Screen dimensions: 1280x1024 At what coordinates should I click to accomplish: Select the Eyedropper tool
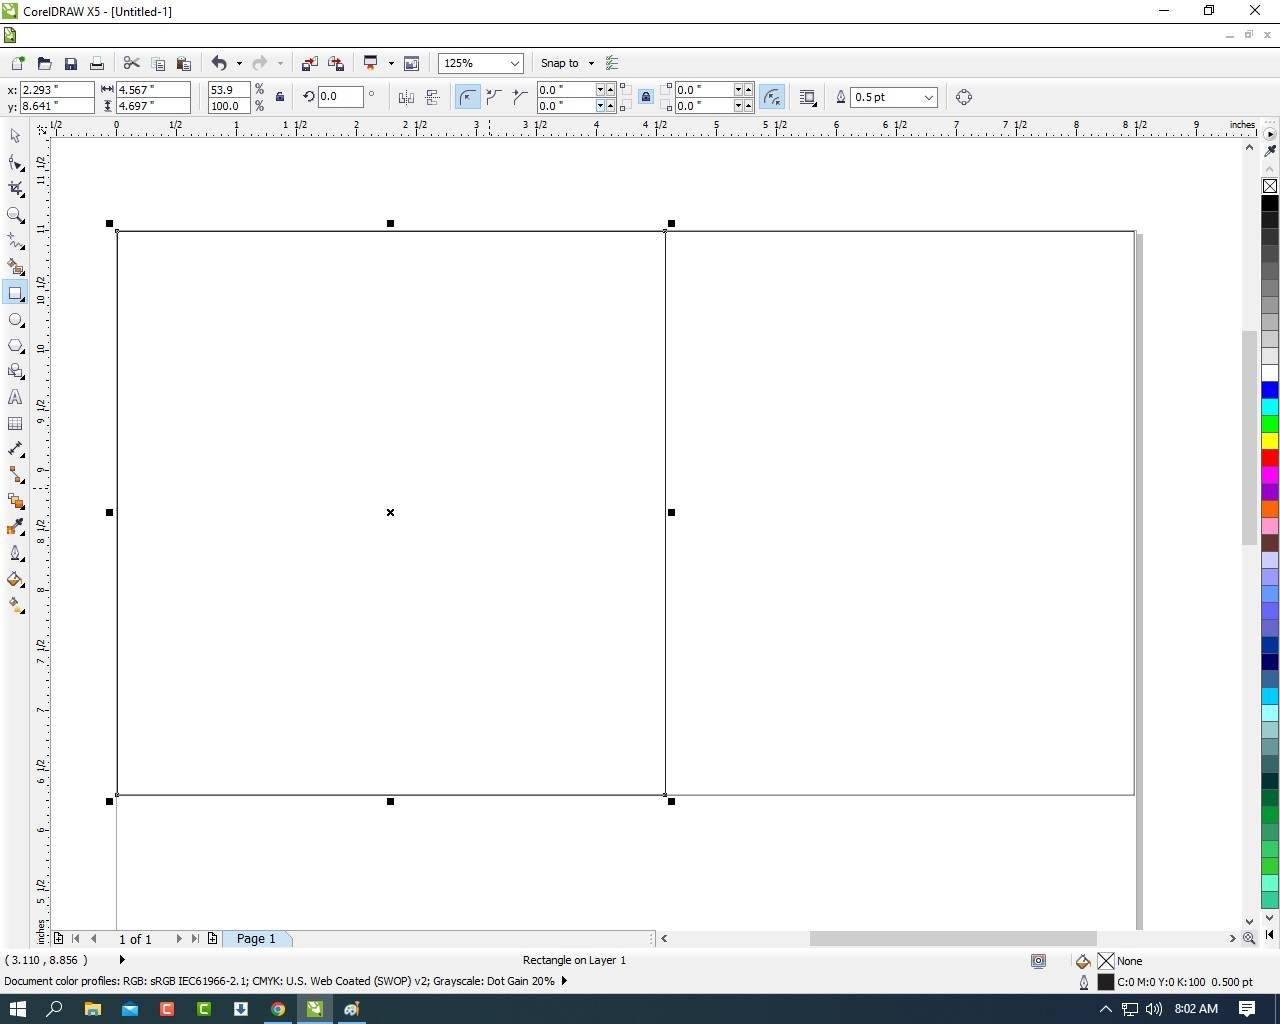(x=15, y=527)
